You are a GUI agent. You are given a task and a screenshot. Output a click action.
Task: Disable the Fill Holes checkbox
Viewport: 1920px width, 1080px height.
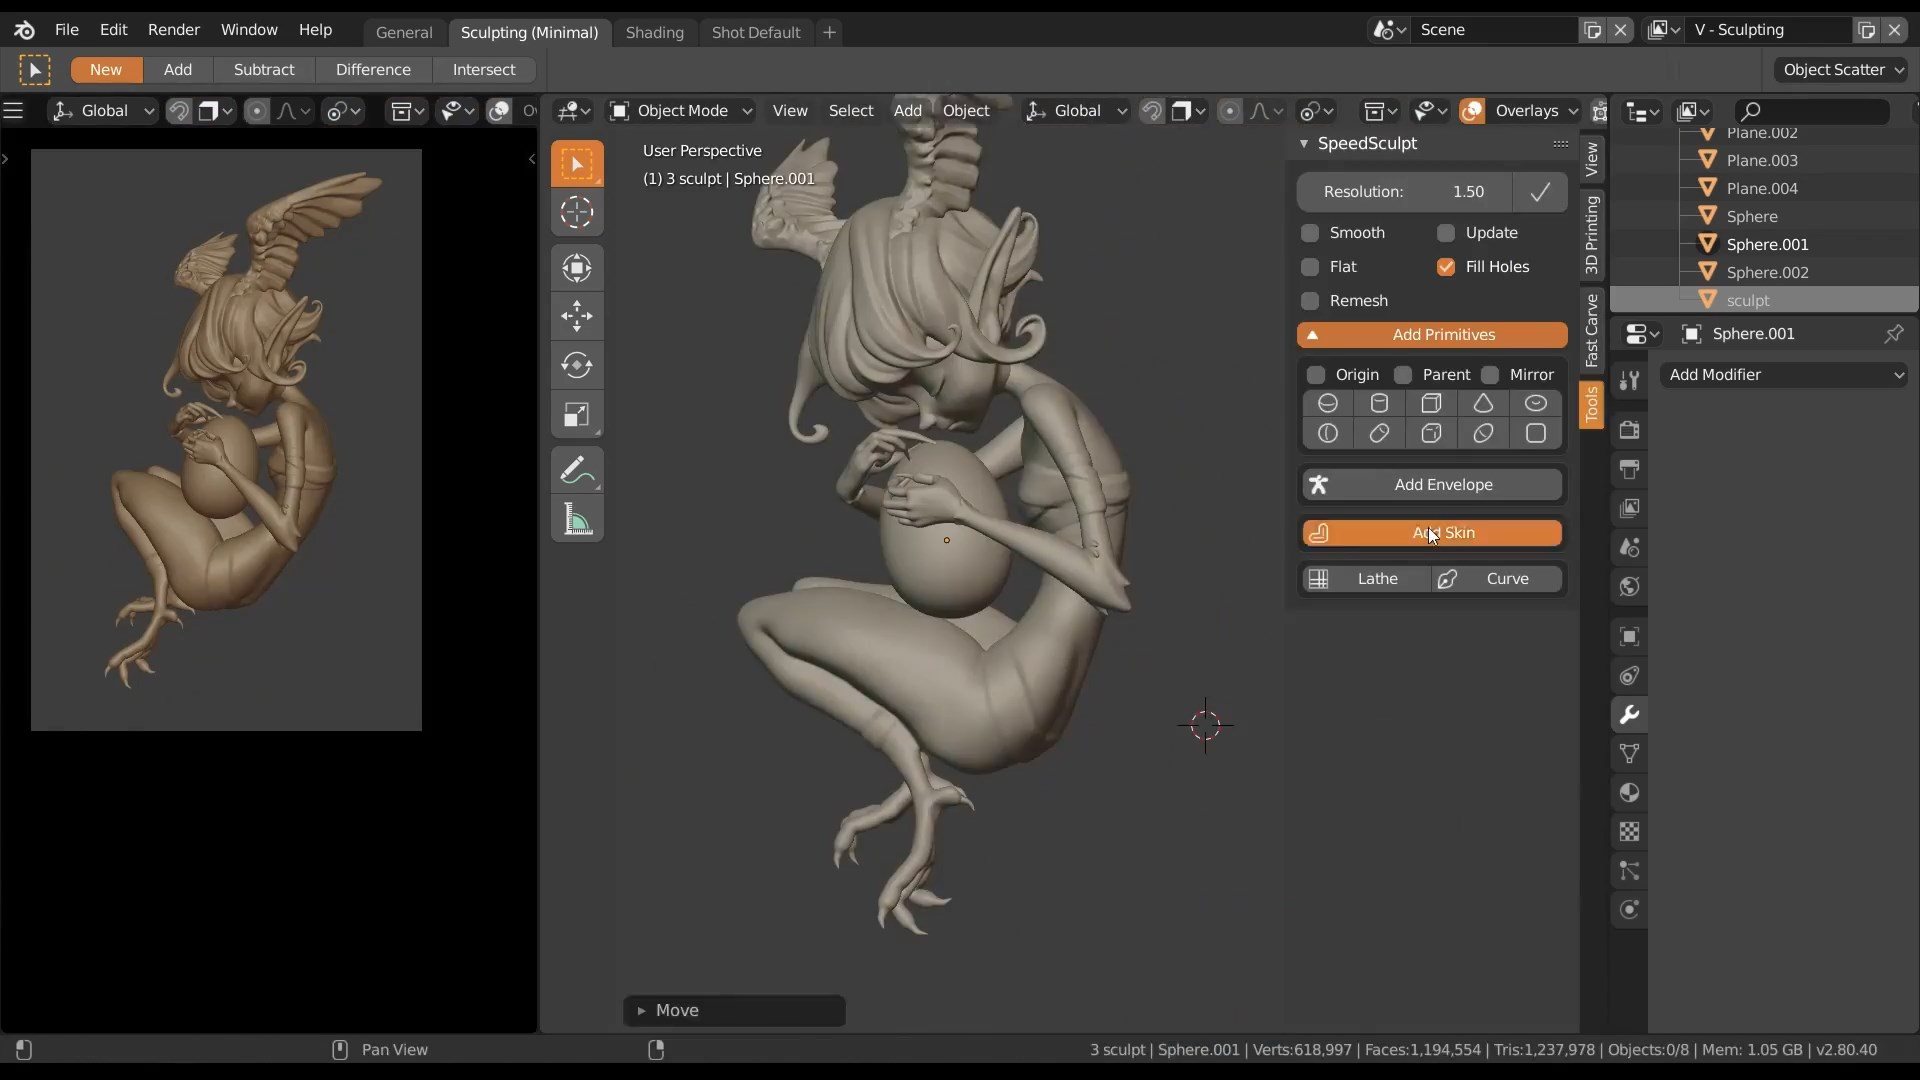click(1446, 267)
